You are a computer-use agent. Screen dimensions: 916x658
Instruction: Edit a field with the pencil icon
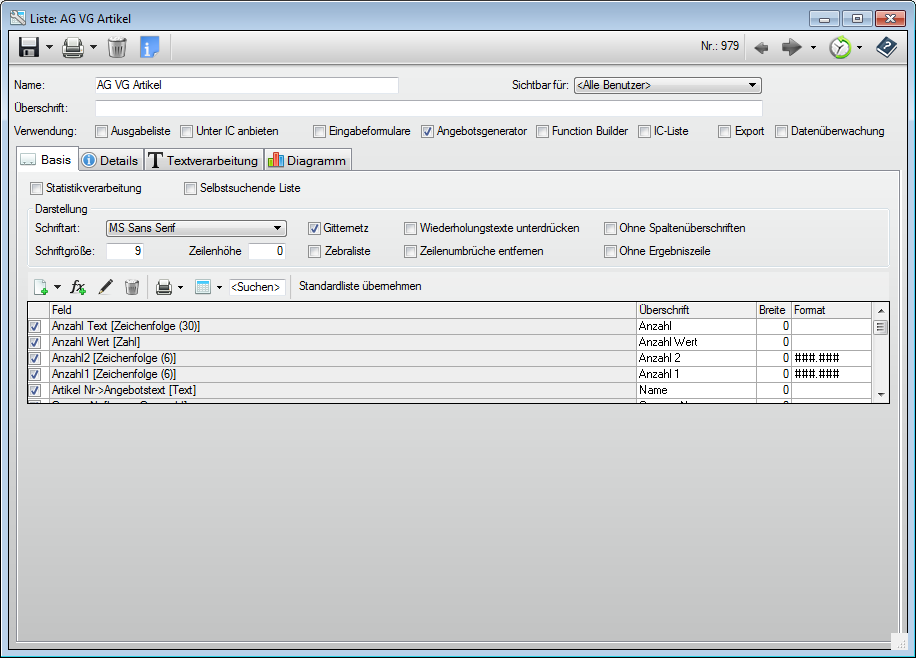click(106, 287)
